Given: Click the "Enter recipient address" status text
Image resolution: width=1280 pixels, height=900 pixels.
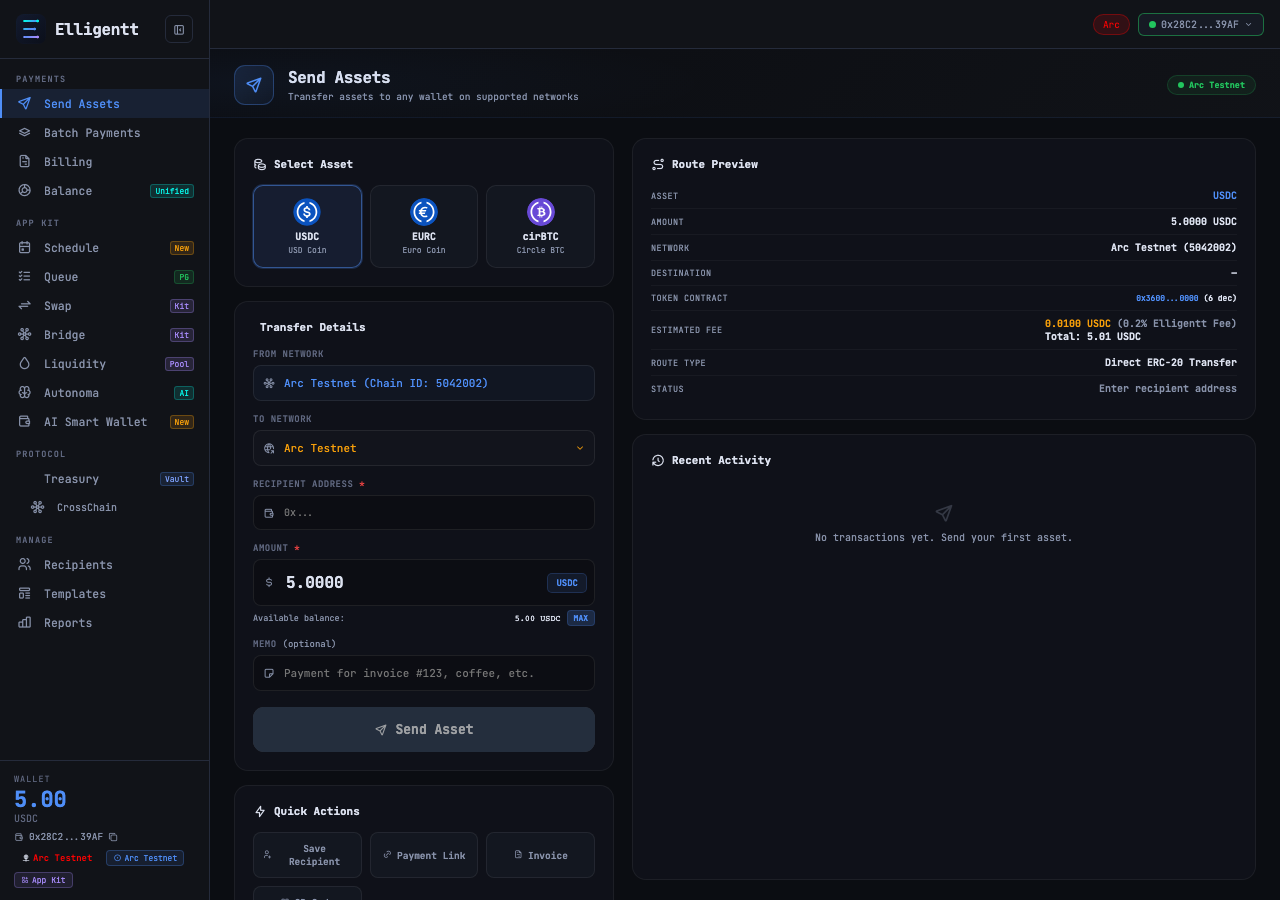Looking at the screenshot, I should [x=1168, y=388].
